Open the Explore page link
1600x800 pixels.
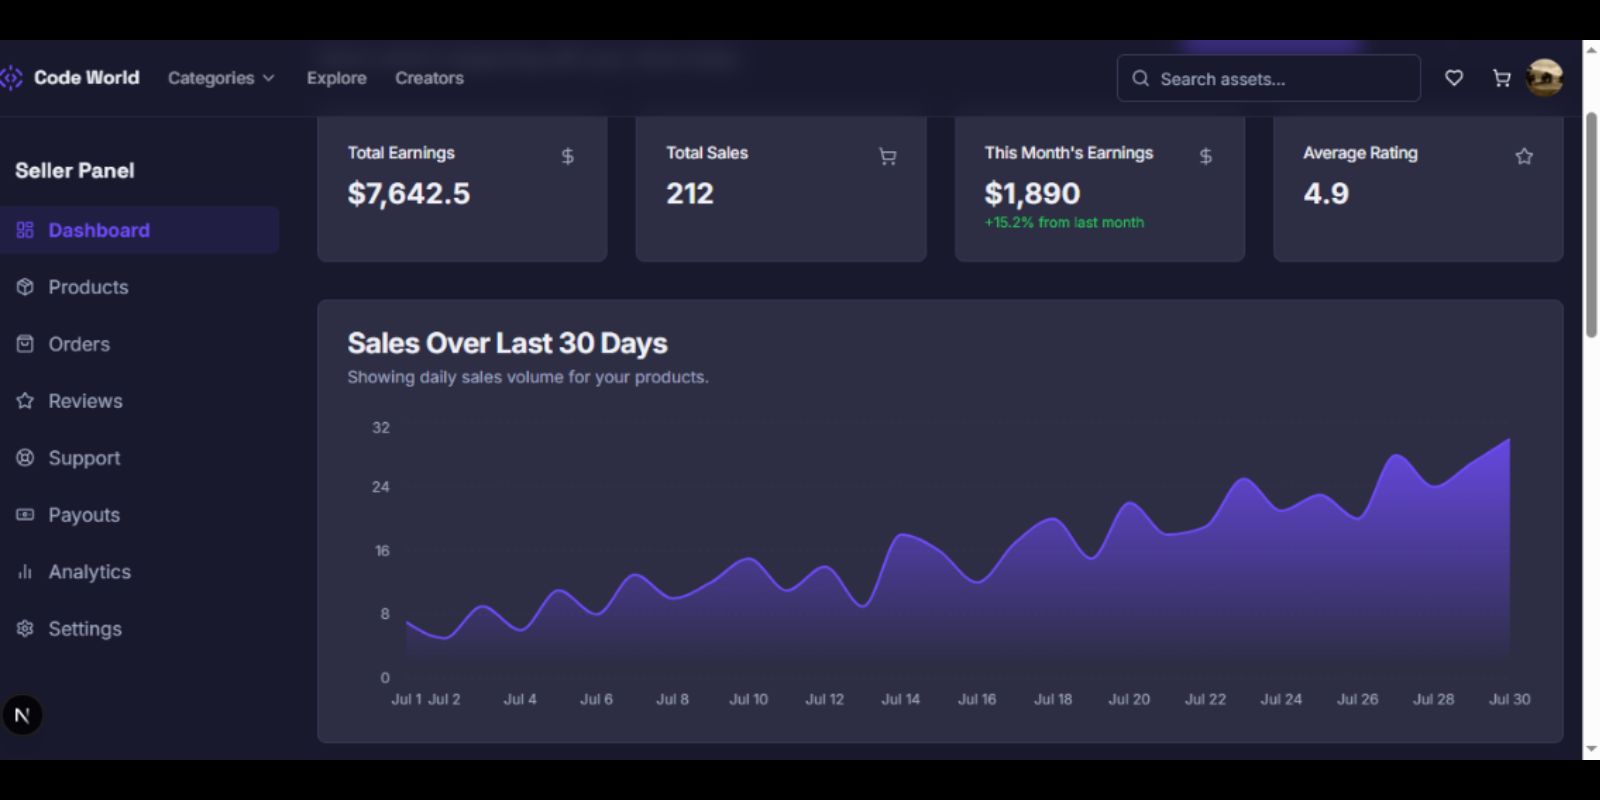(x=336, y=78)
